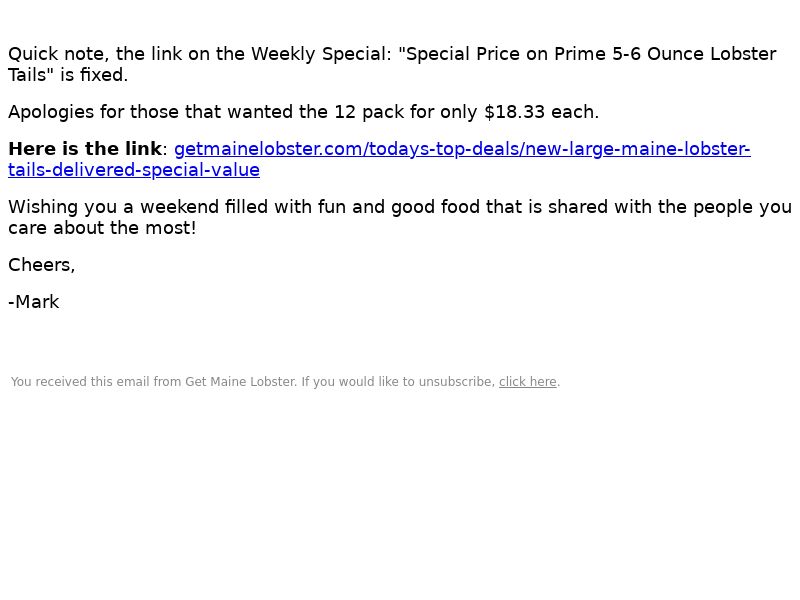Click 'tails-delivered-special-value' portion of the link
800x600 pixels.
coord(134,170)
